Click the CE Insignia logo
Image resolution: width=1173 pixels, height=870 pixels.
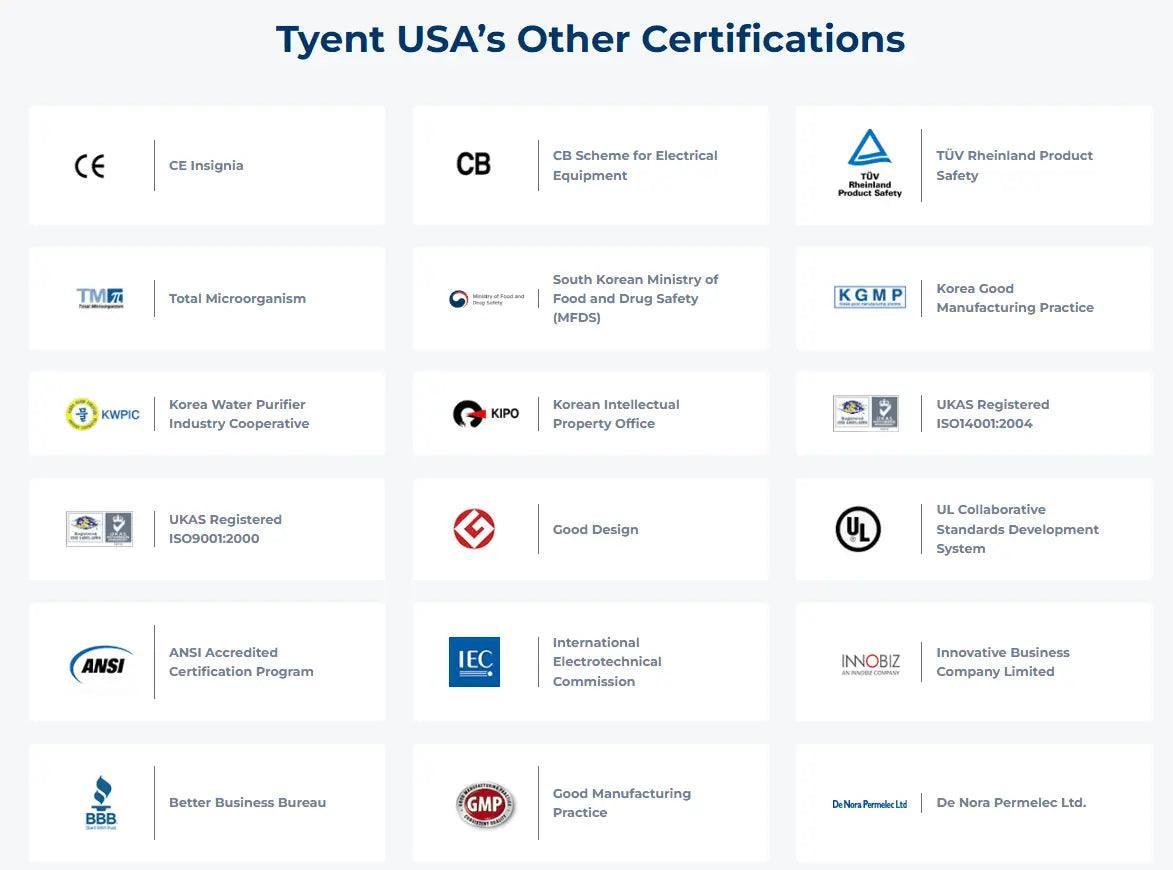tap(90, 166)
